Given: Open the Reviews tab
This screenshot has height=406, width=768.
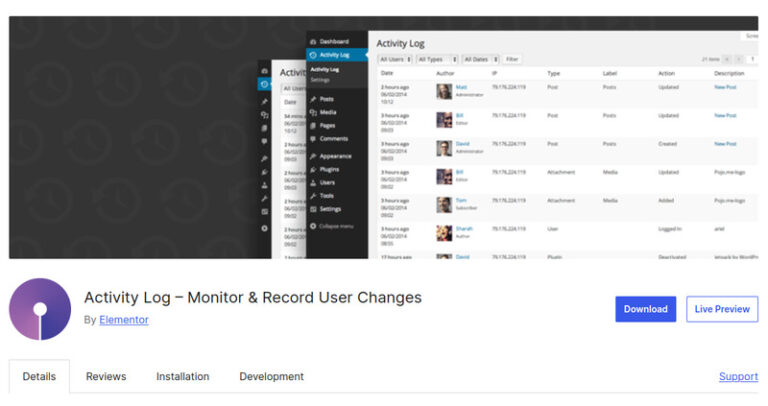Looking at the screenshot, I should [x=106, y=376].
